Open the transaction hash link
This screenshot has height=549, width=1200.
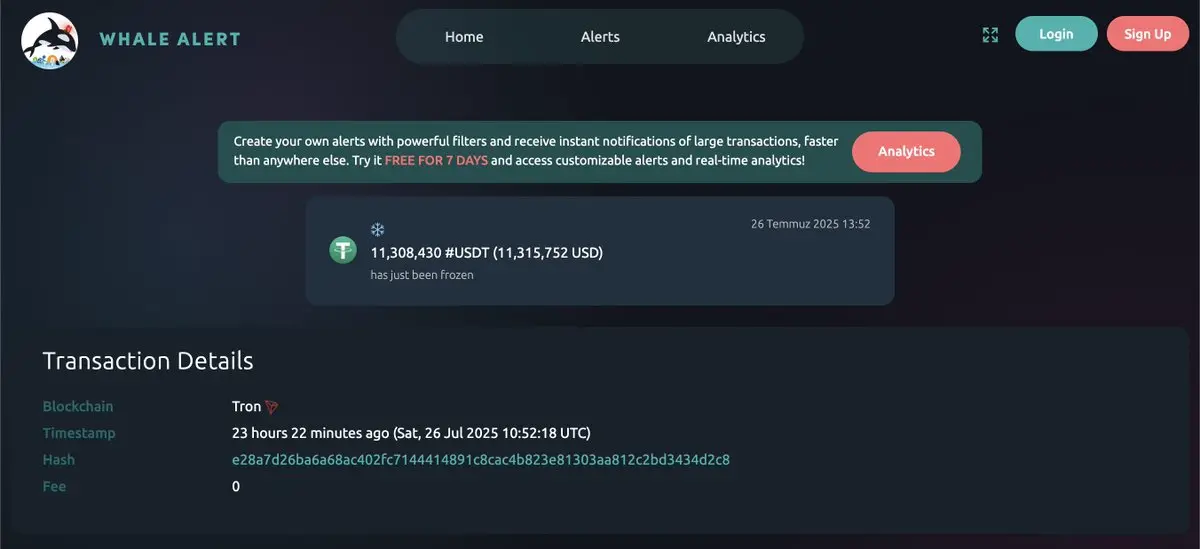pos(481,460)
